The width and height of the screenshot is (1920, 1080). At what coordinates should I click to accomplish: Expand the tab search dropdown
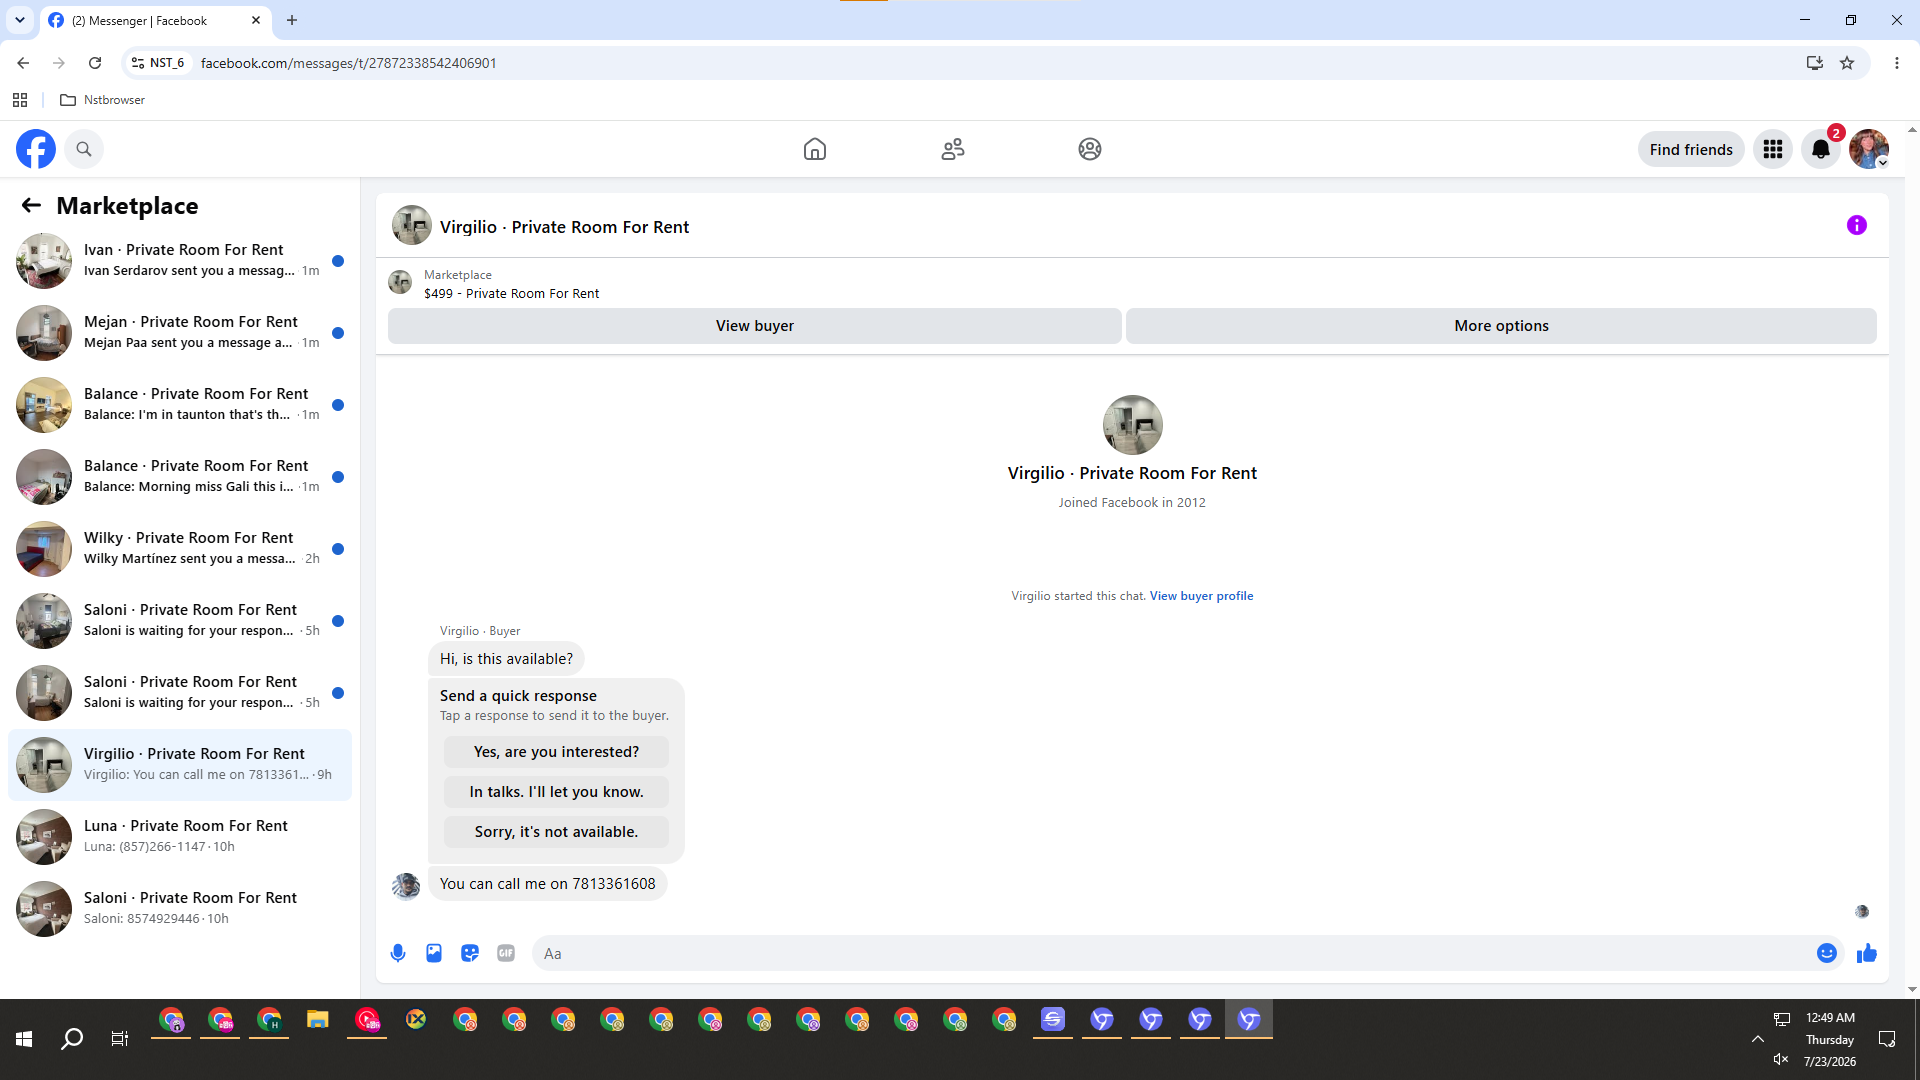pyautogui.click(x=20, y=20)
